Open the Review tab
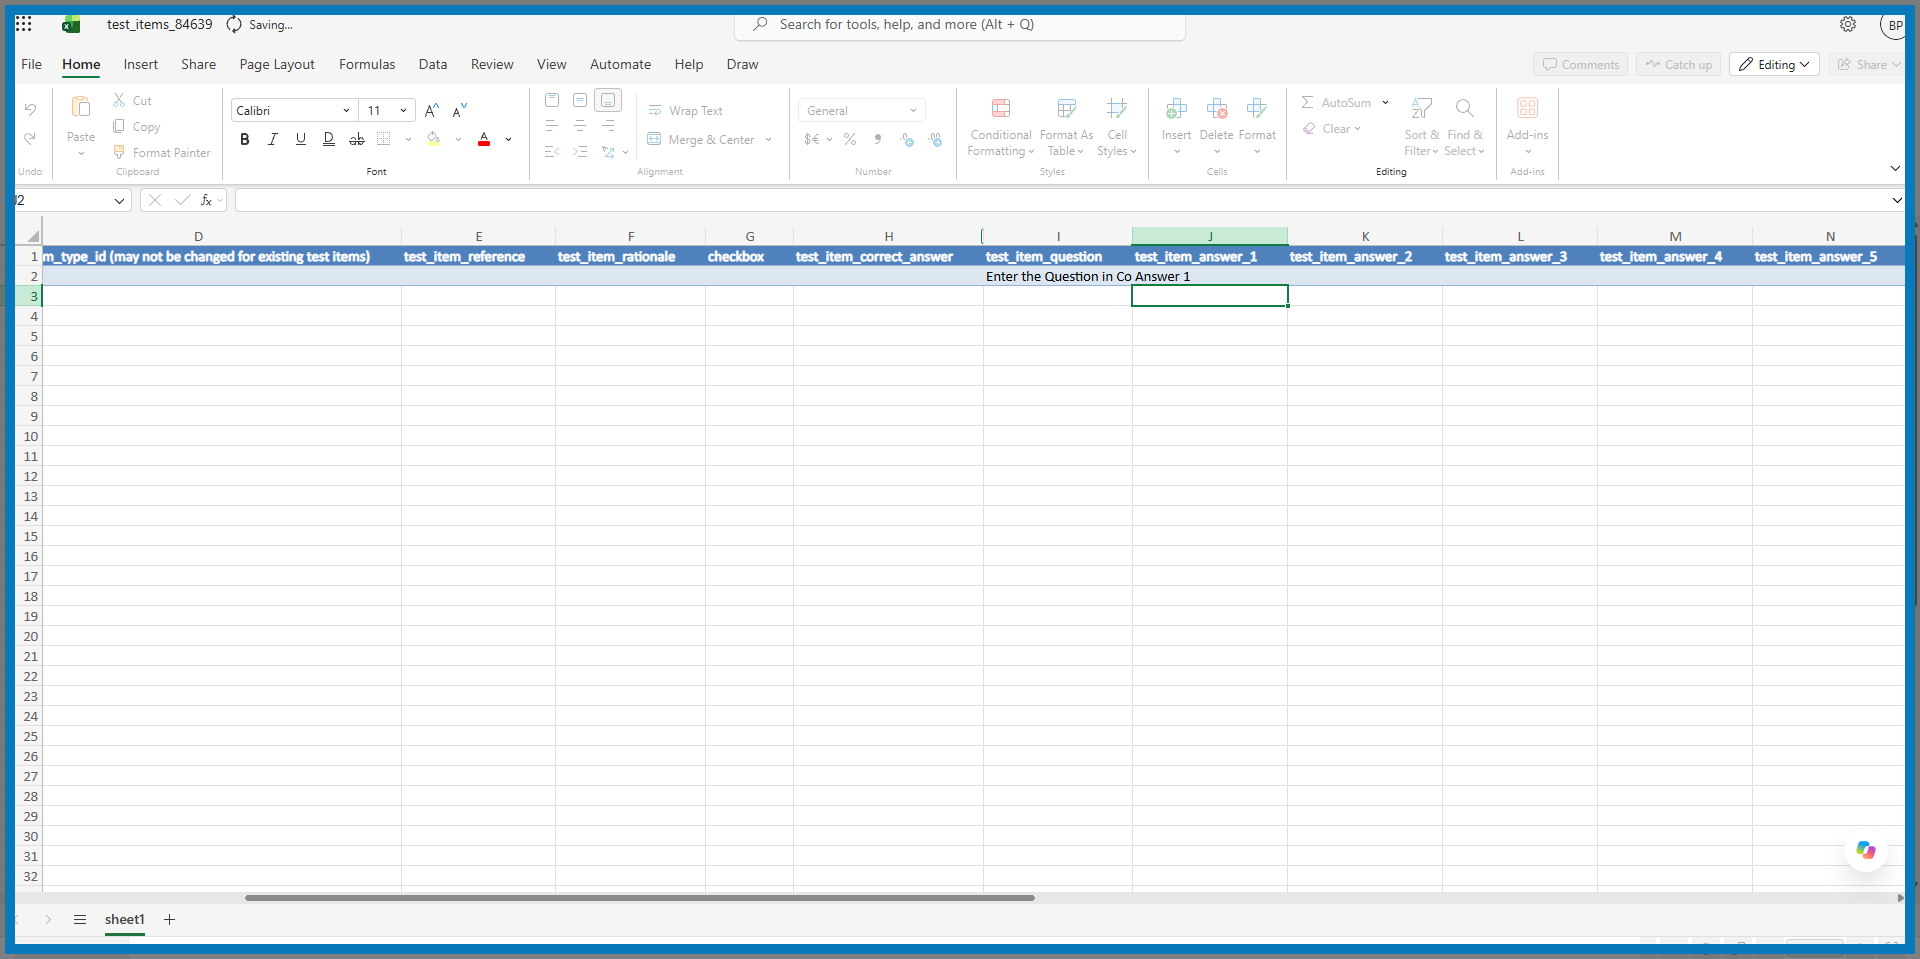Image resolution: width=1920 pixels, height=959 pixels. click(x=492, y=64)
